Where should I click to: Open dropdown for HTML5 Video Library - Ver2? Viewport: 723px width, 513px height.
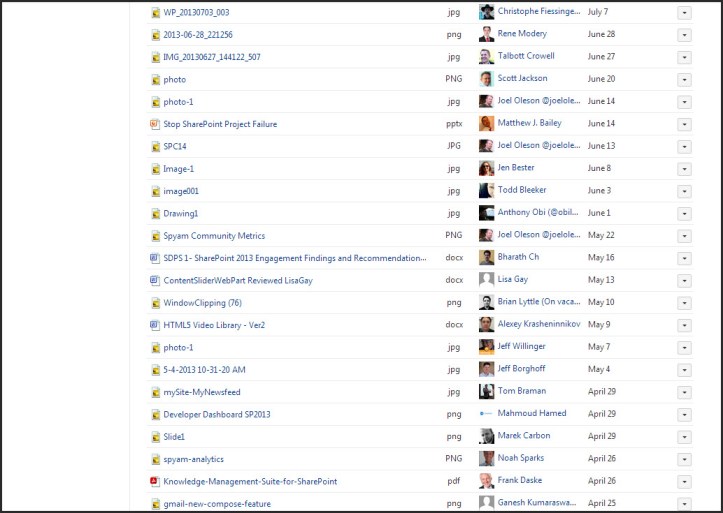pyautogui.click(x=684, y=325)
